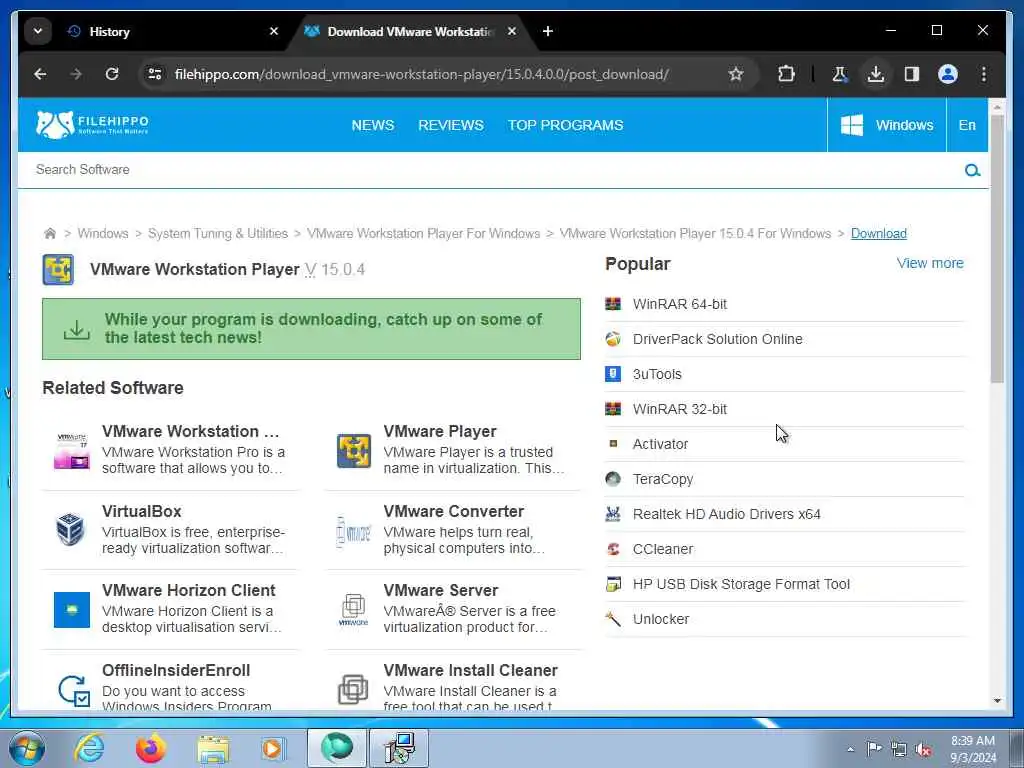1024x768 pixels.
Task: Open the TOP PROGRAMS menu item
Action: point(566,125)
